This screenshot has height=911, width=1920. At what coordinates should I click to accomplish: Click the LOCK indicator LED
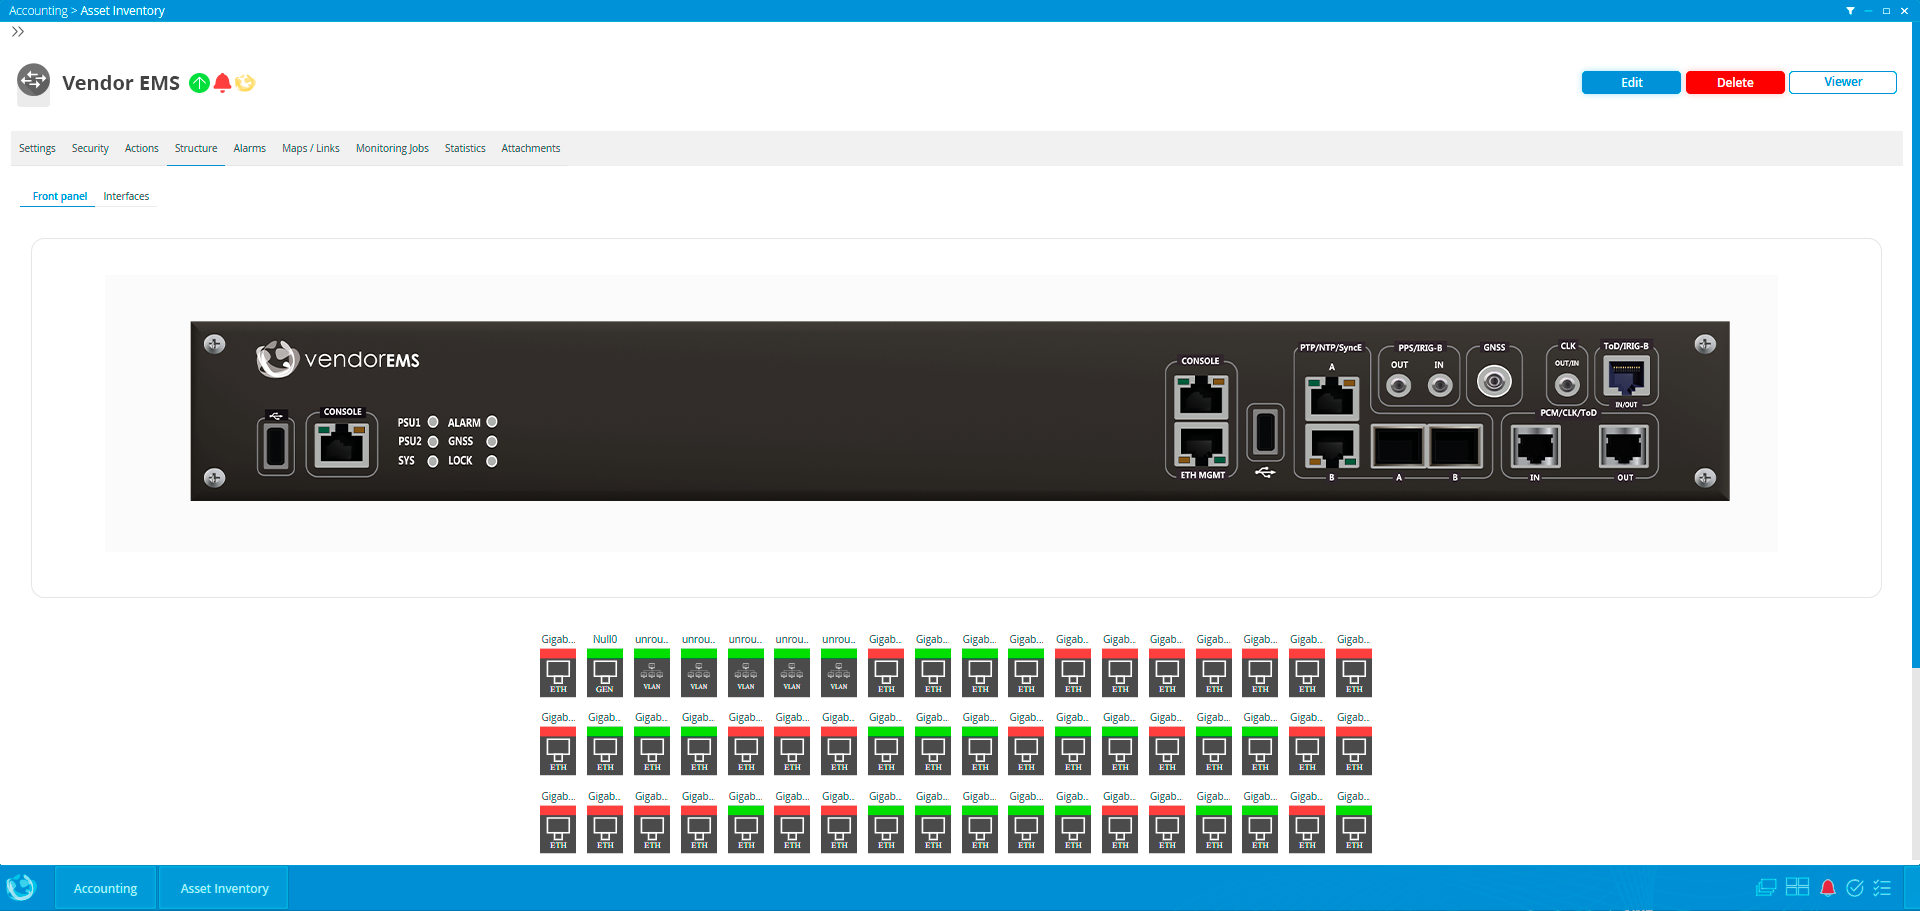(492, 461)
